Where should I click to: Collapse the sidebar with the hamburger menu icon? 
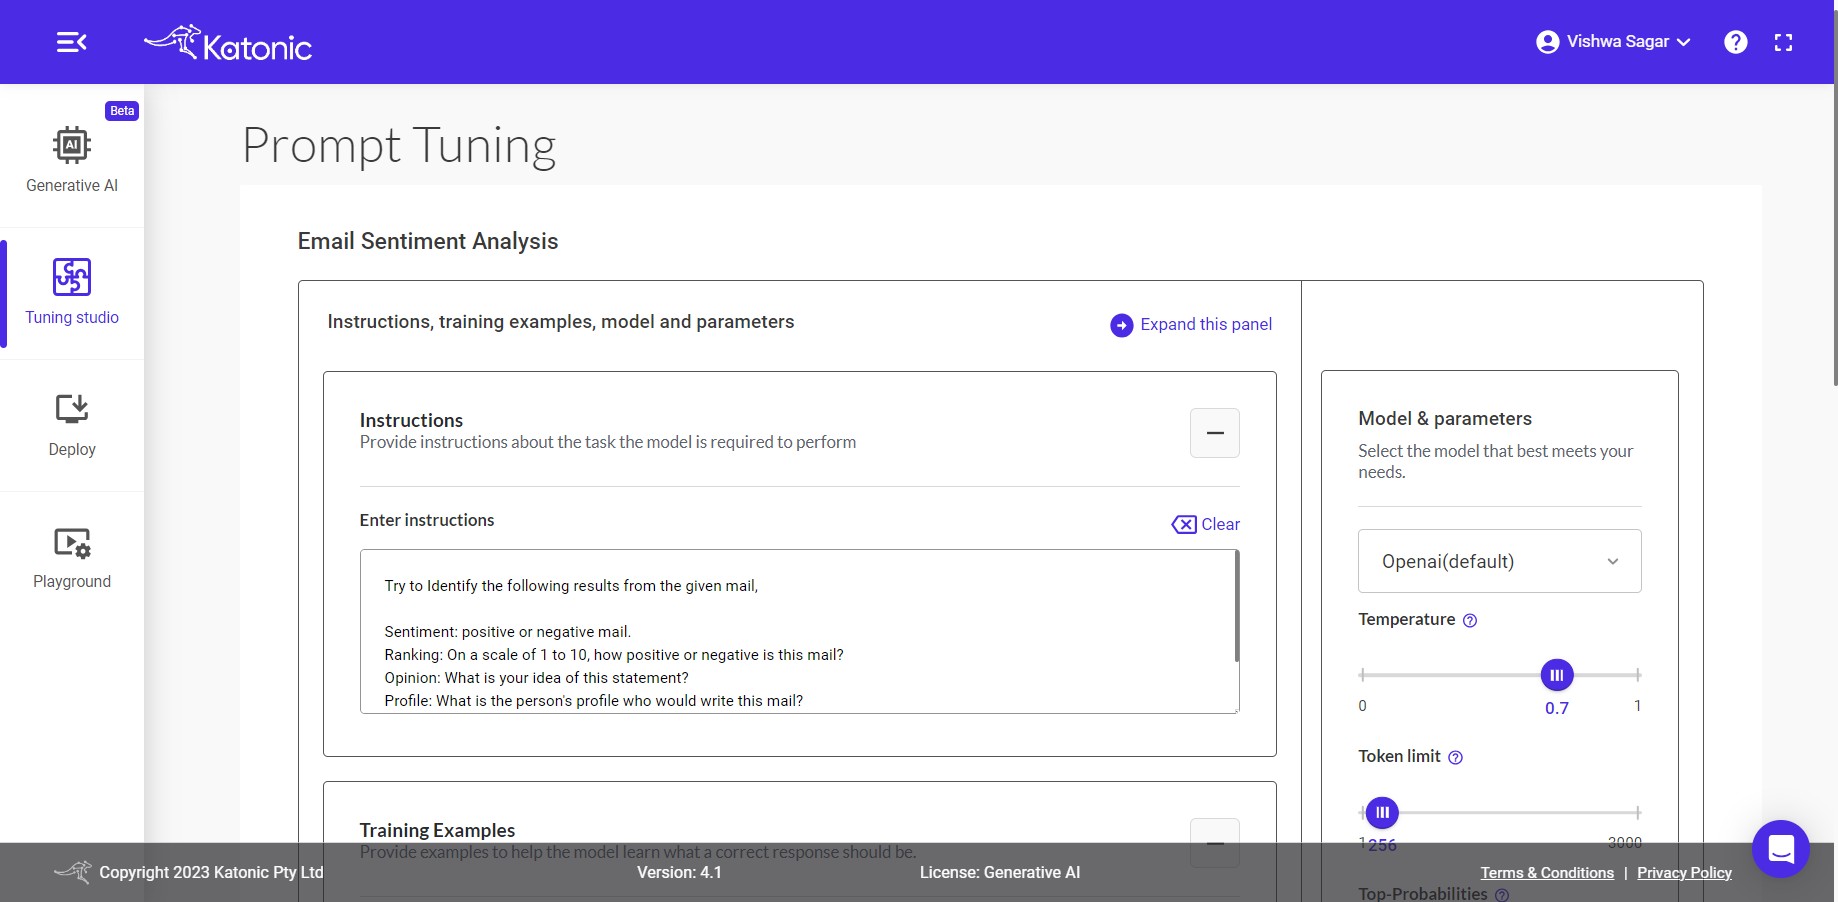point(71,42)
